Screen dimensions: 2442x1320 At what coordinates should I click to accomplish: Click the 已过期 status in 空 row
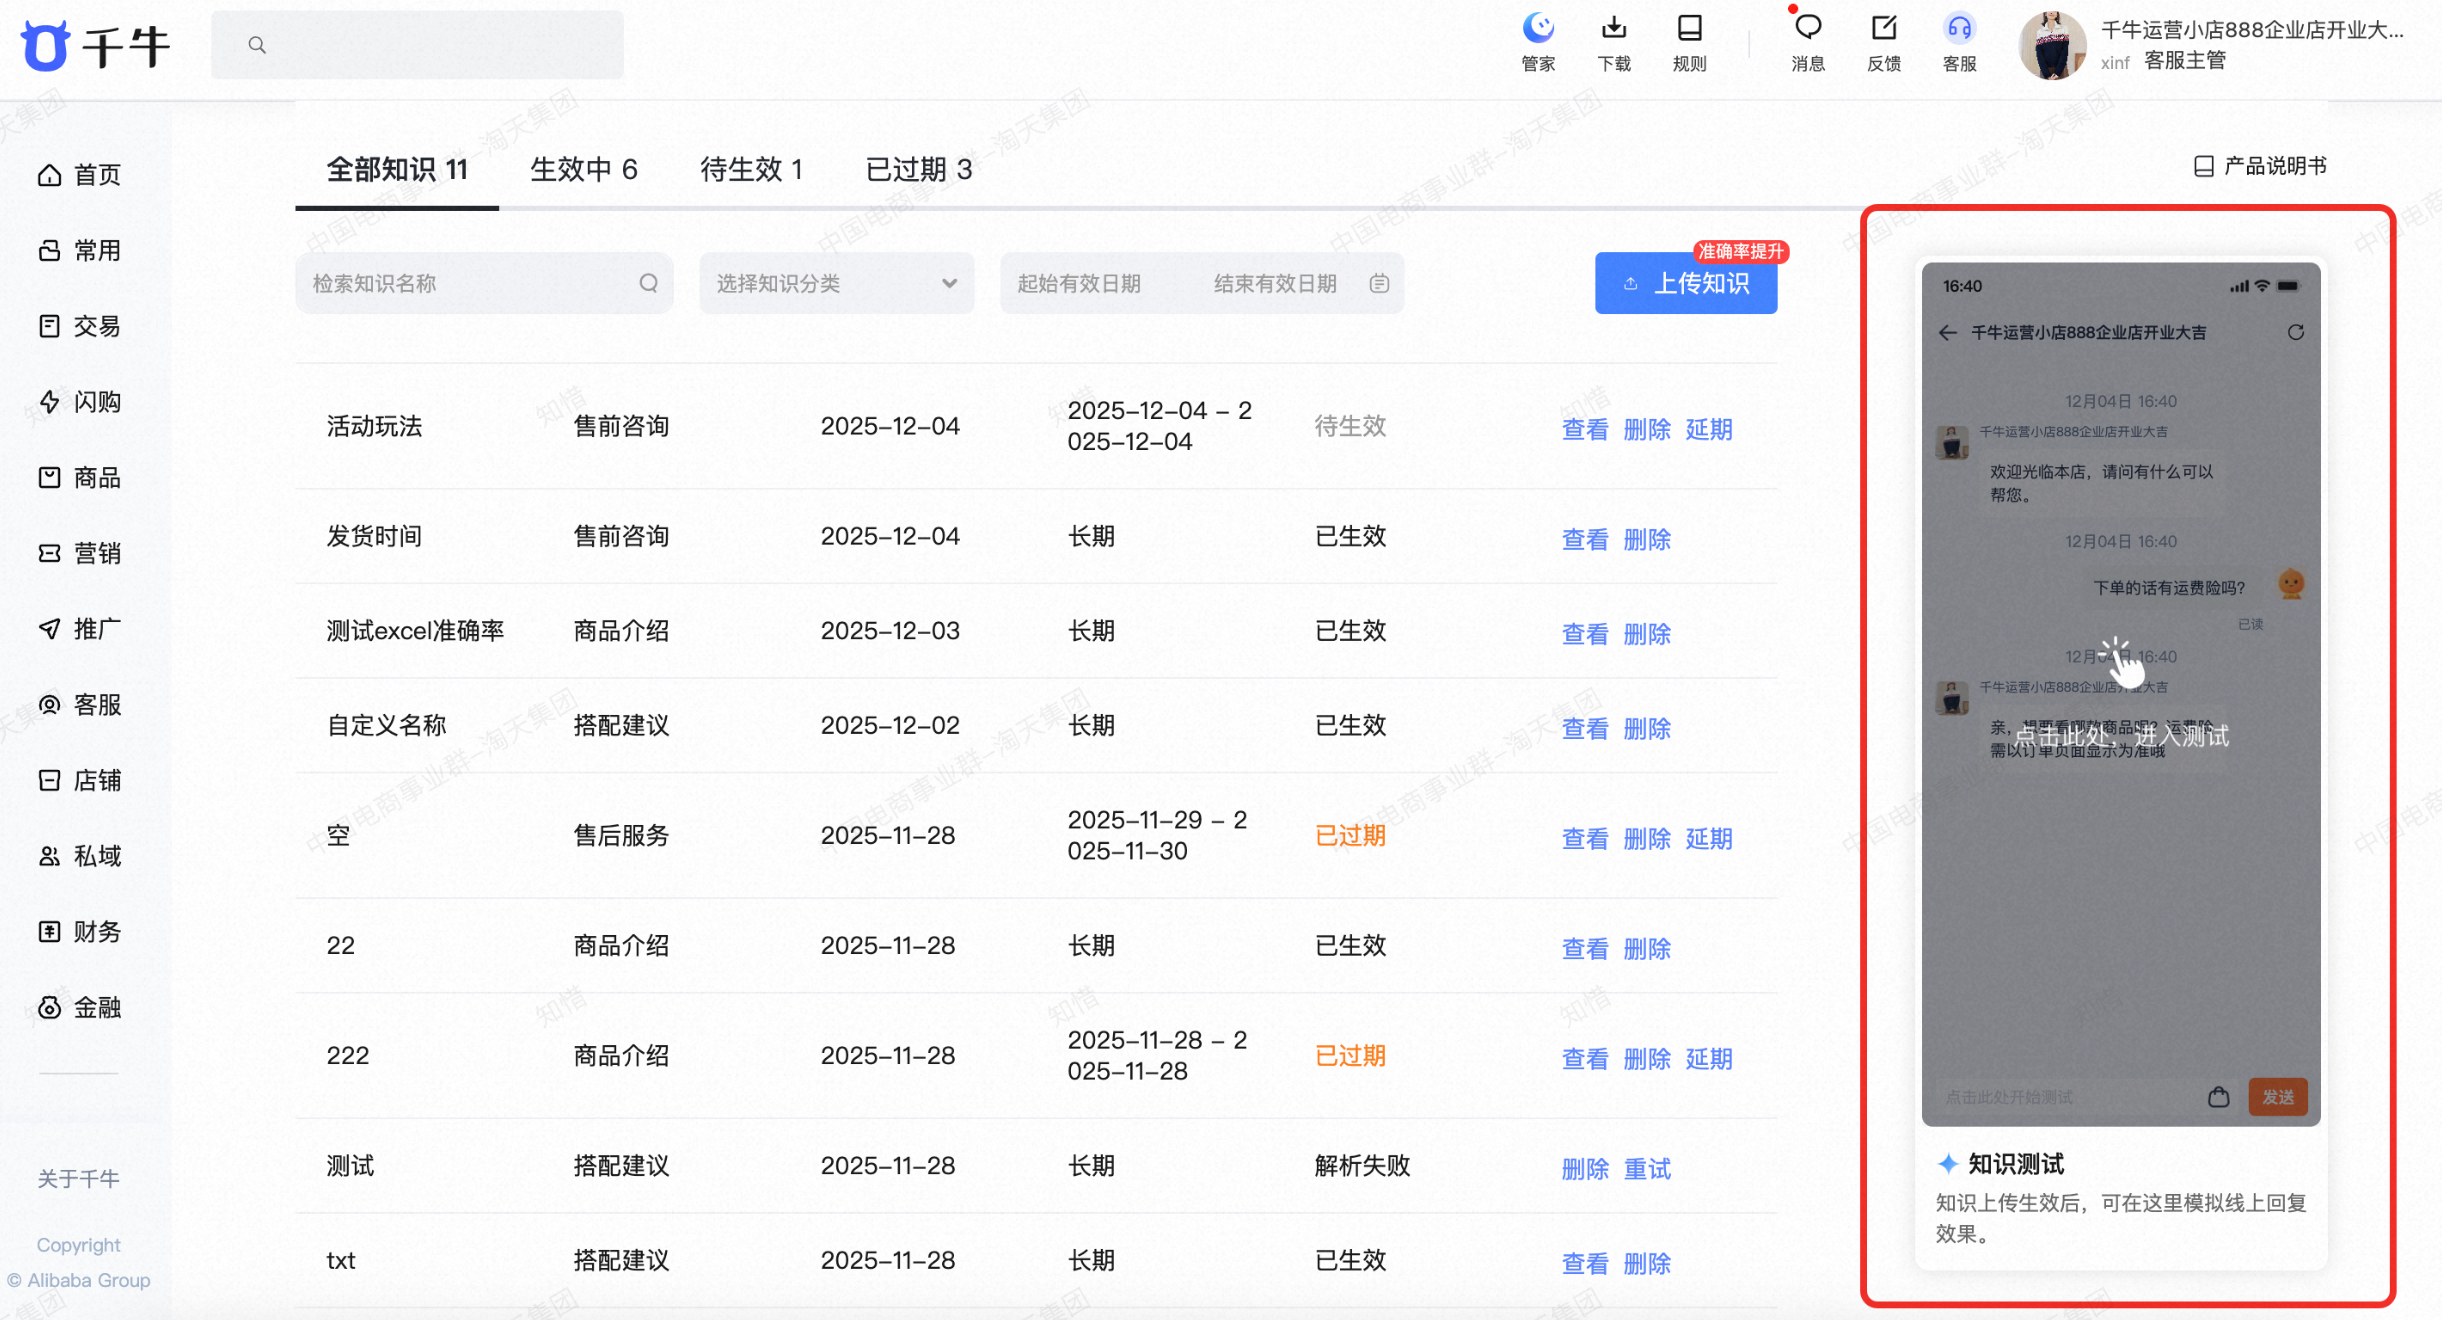(1350, 835)
